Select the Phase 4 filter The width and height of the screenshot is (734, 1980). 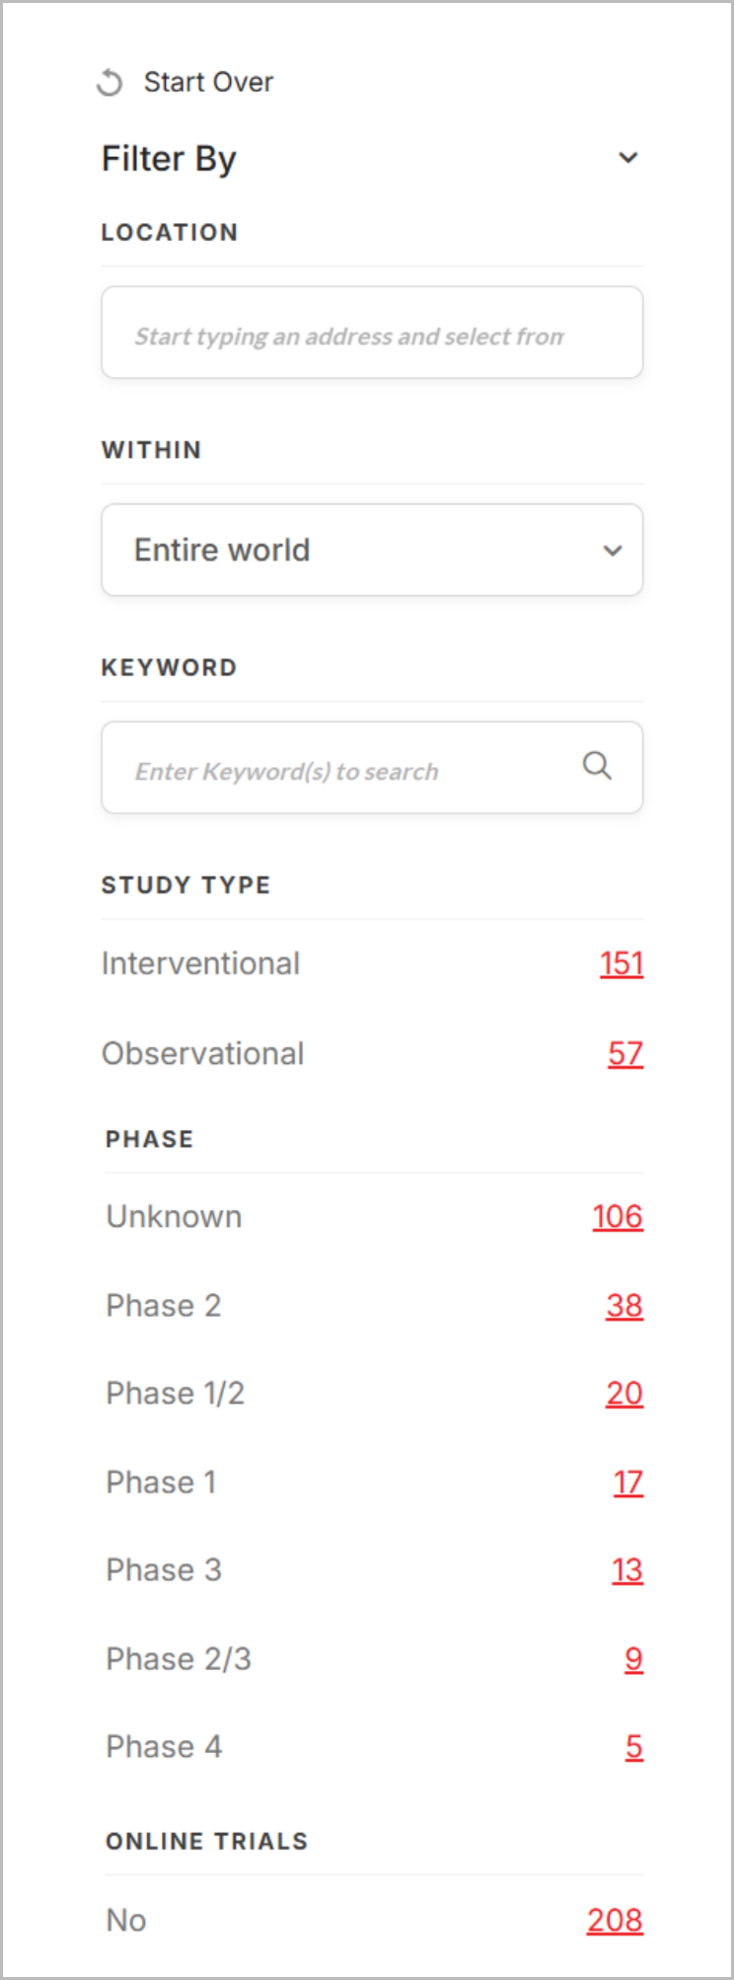(164, 1747)
